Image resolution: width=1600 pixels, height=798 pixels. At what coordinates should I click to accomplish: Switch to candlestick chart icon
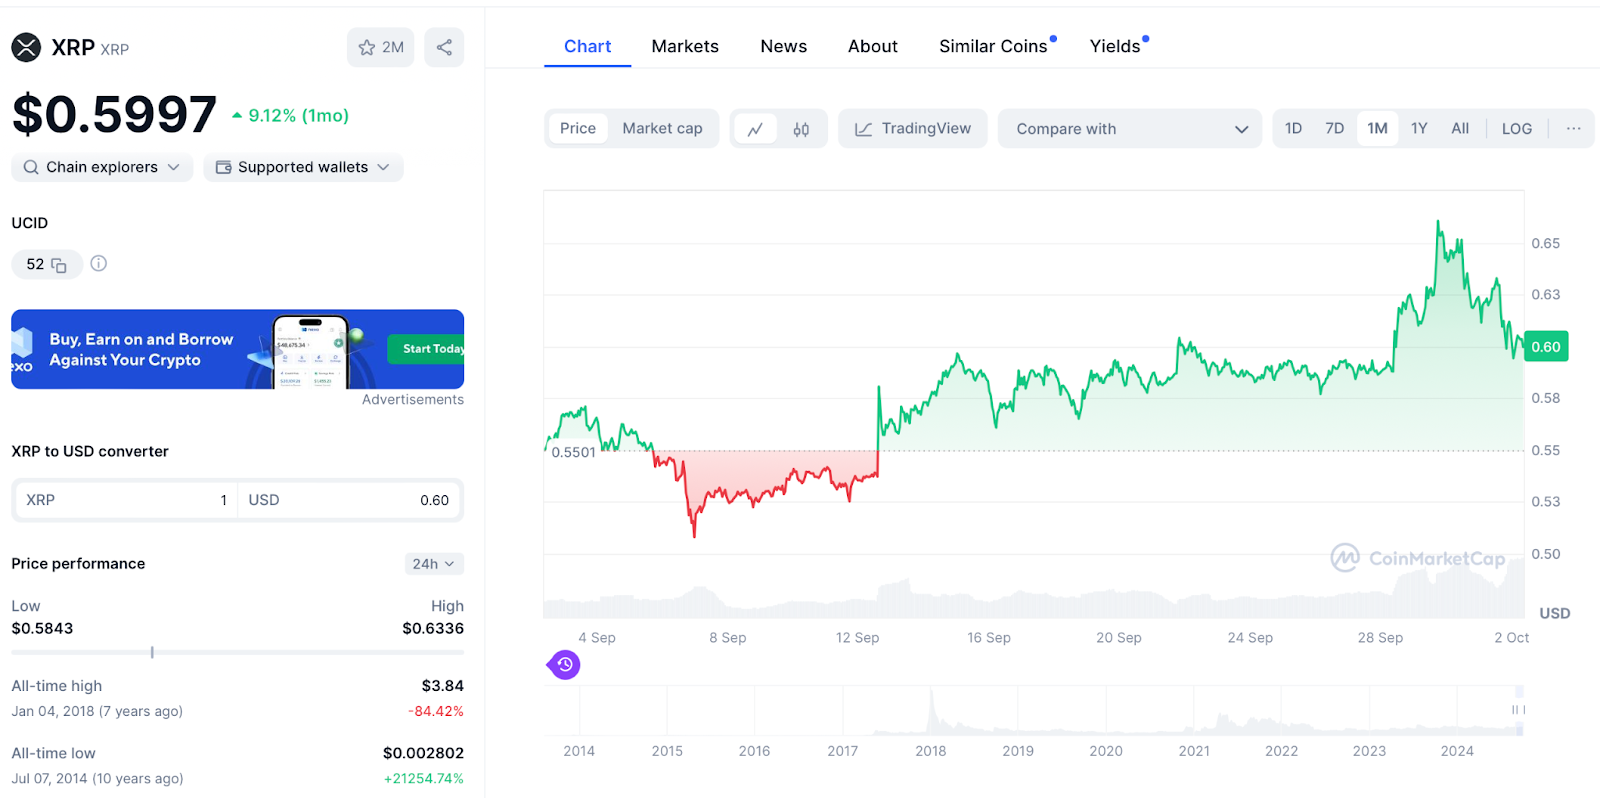pos(801,129)
